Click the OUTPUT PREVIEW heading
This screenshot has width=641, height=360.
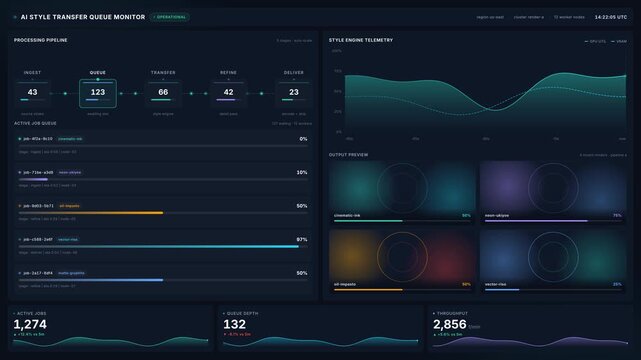tap(348, 155)
